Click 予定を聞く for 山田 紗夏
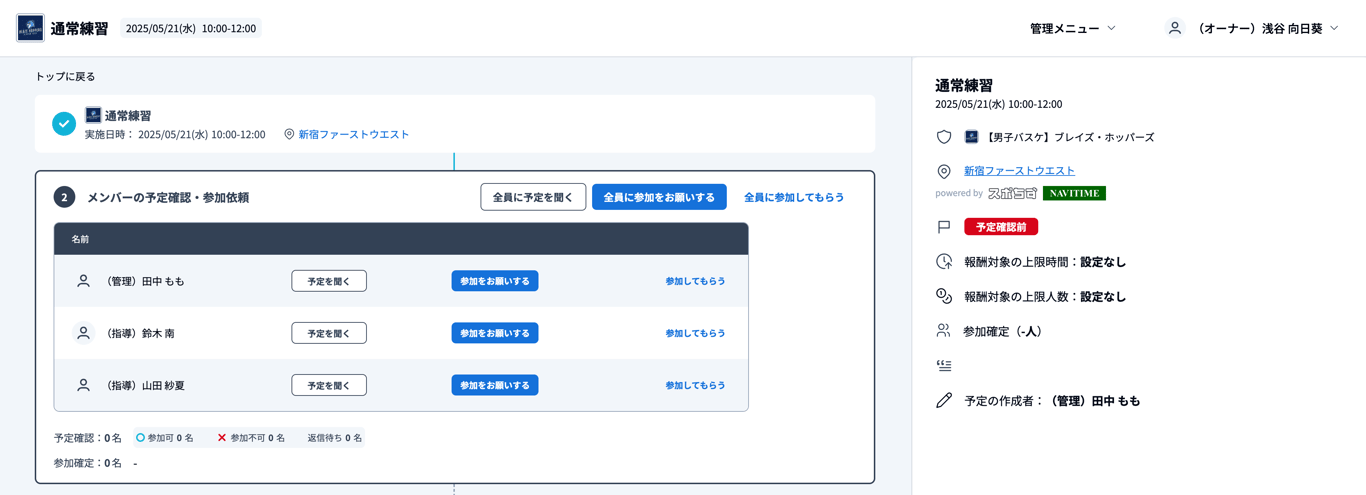Image resolution: width=1366 pixels, height=495 pixels. tap(329, 385)
